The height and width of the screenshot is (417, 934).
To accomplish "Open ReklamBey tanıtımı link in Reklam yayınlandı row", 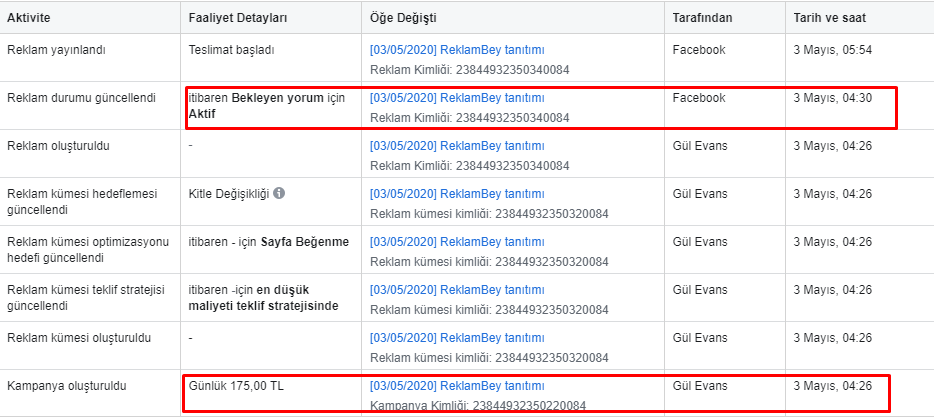I will pos(457,50).
